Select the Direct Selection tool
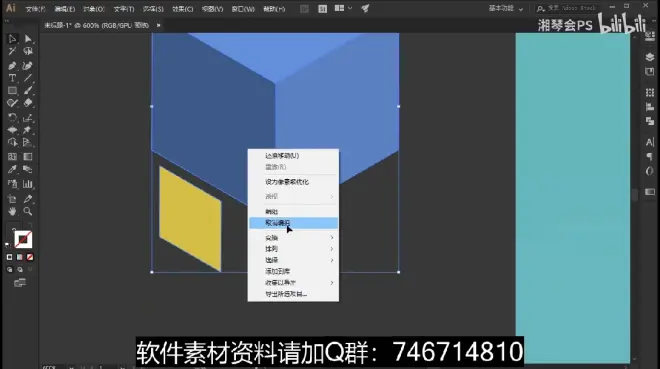Viewport: 660px width, 369px height. [28, 39]
